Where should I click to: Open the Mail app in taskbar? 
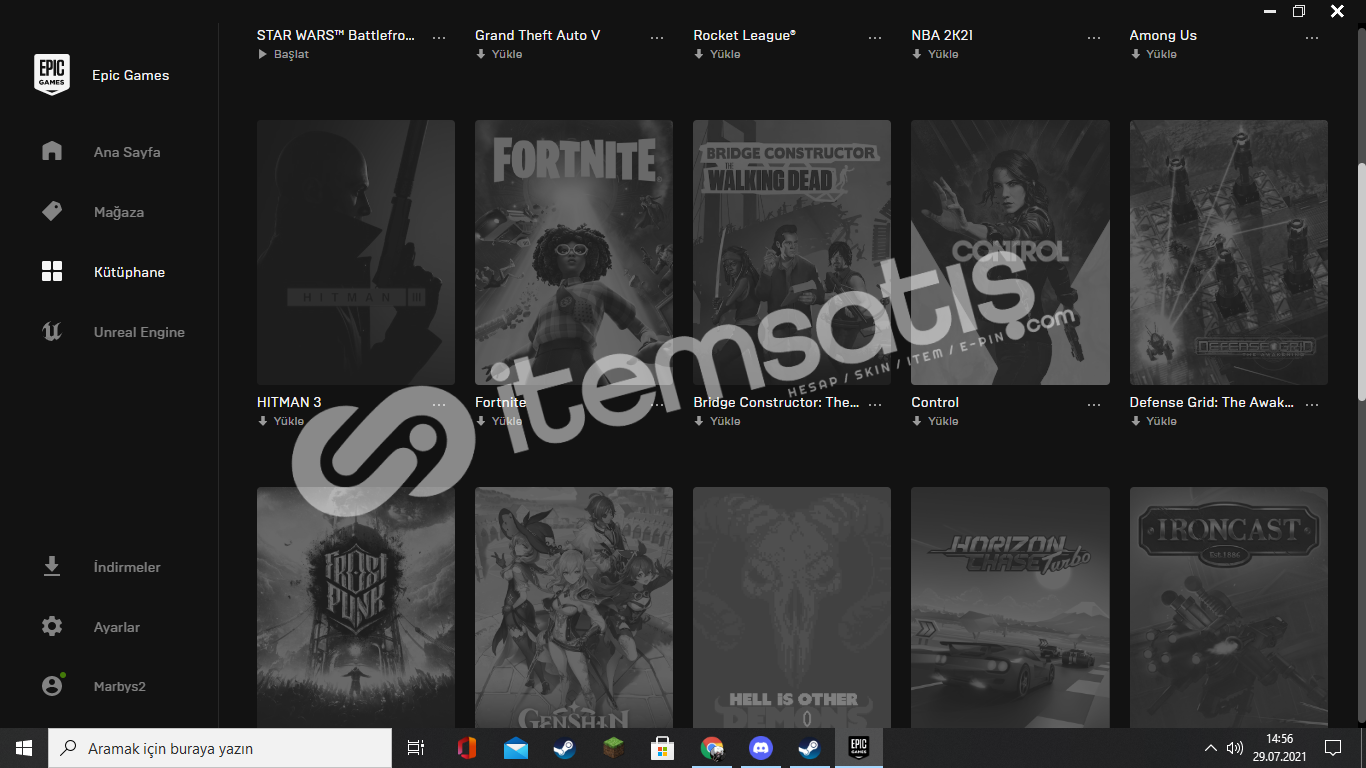(515, 748)
